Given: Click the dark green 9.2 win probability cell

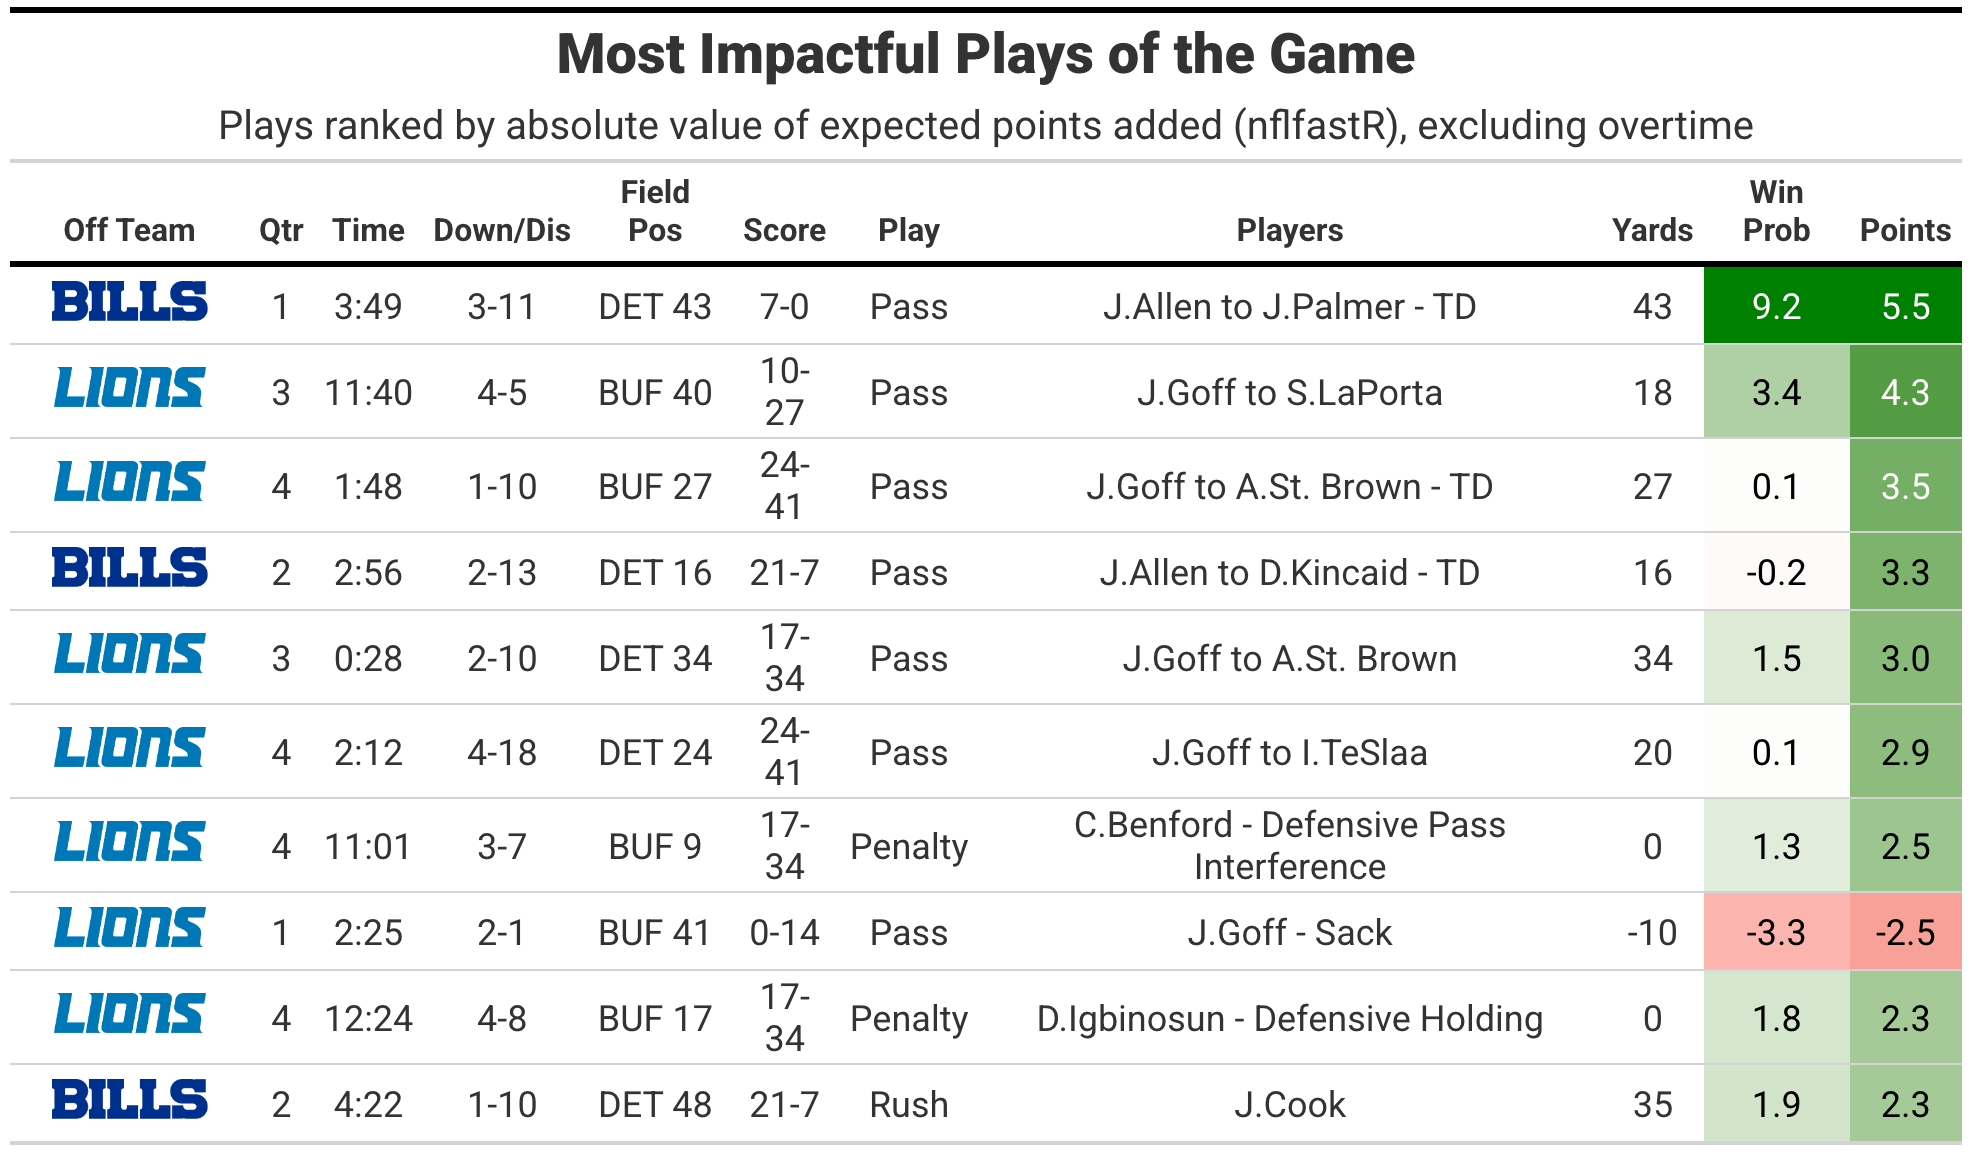Looking at the screenshot, I should click(1777, 306).
